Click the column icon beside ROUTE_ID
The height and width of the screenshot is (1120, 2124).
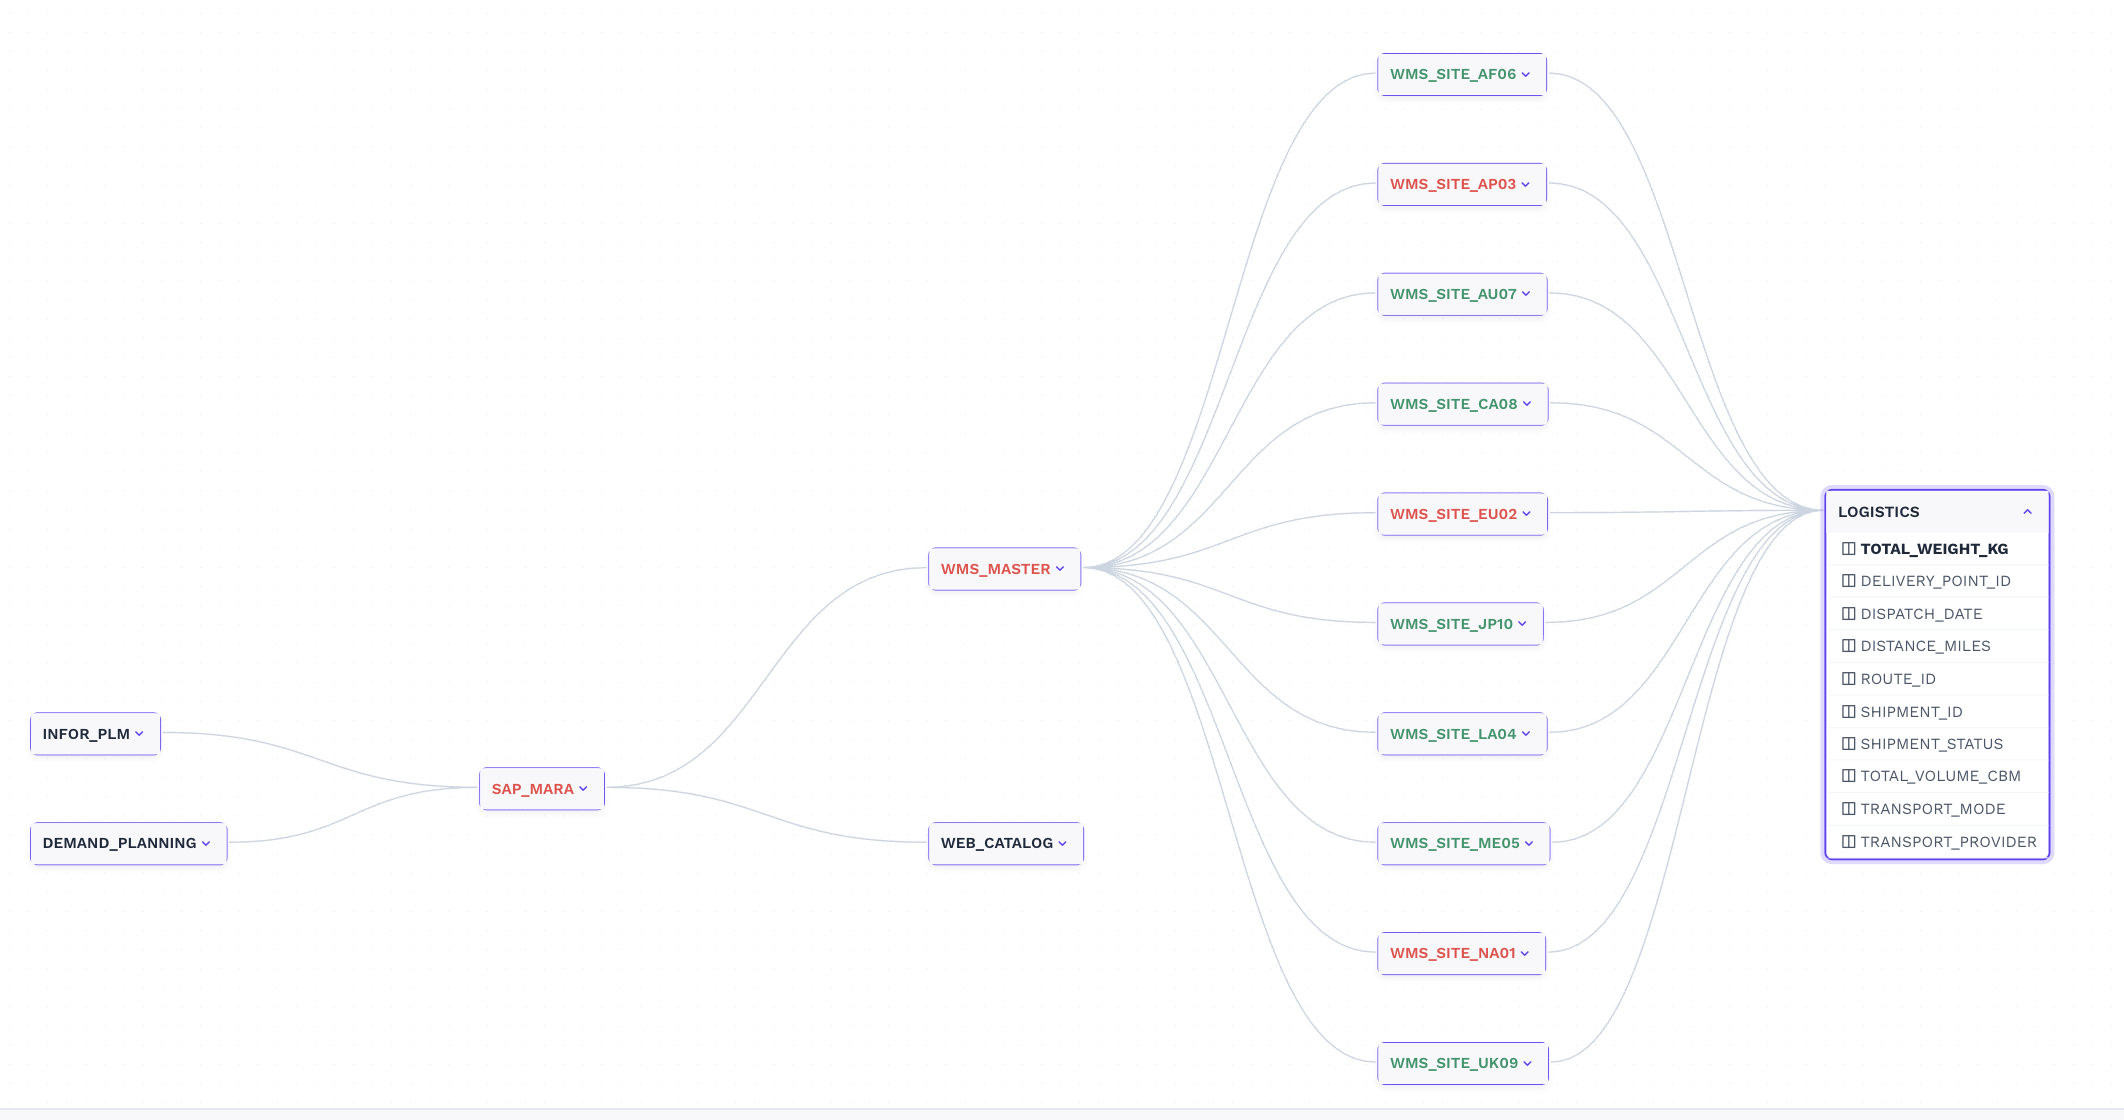[1849, 678]
